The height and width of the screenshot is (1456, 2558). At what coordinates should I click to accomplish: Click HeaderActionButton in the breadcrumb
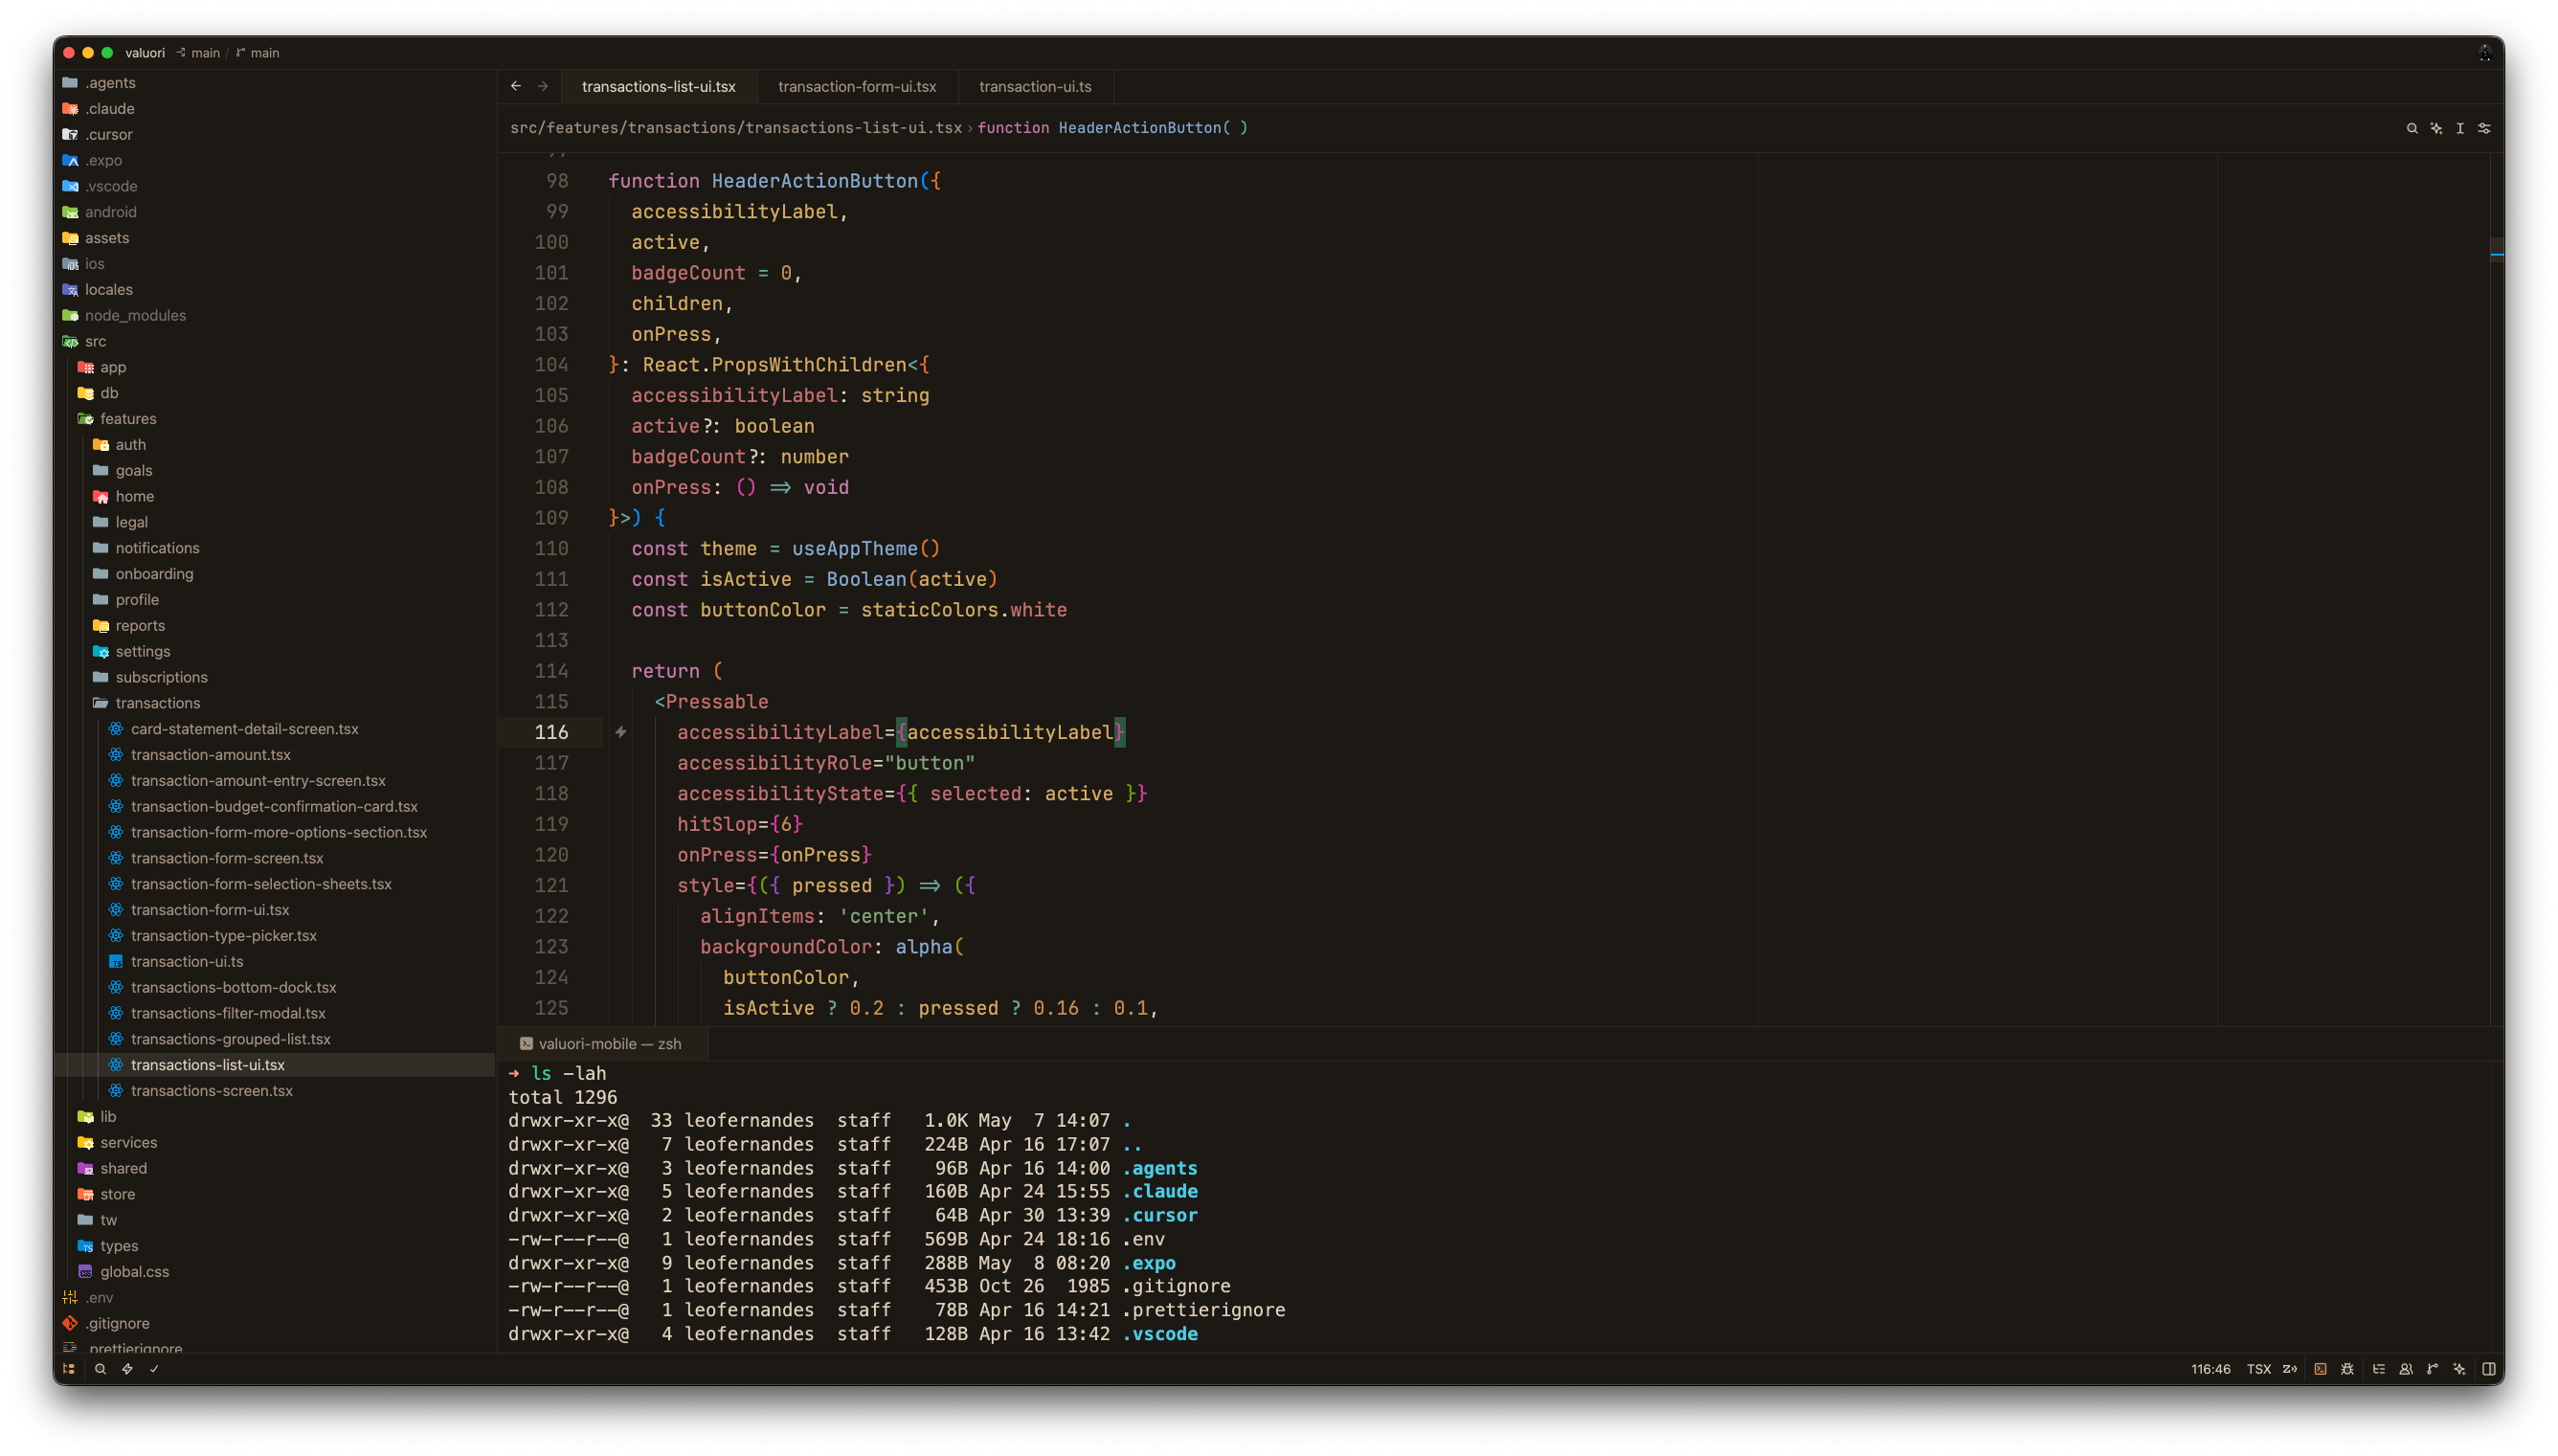pyautogui.click(x=1140, y=128)
